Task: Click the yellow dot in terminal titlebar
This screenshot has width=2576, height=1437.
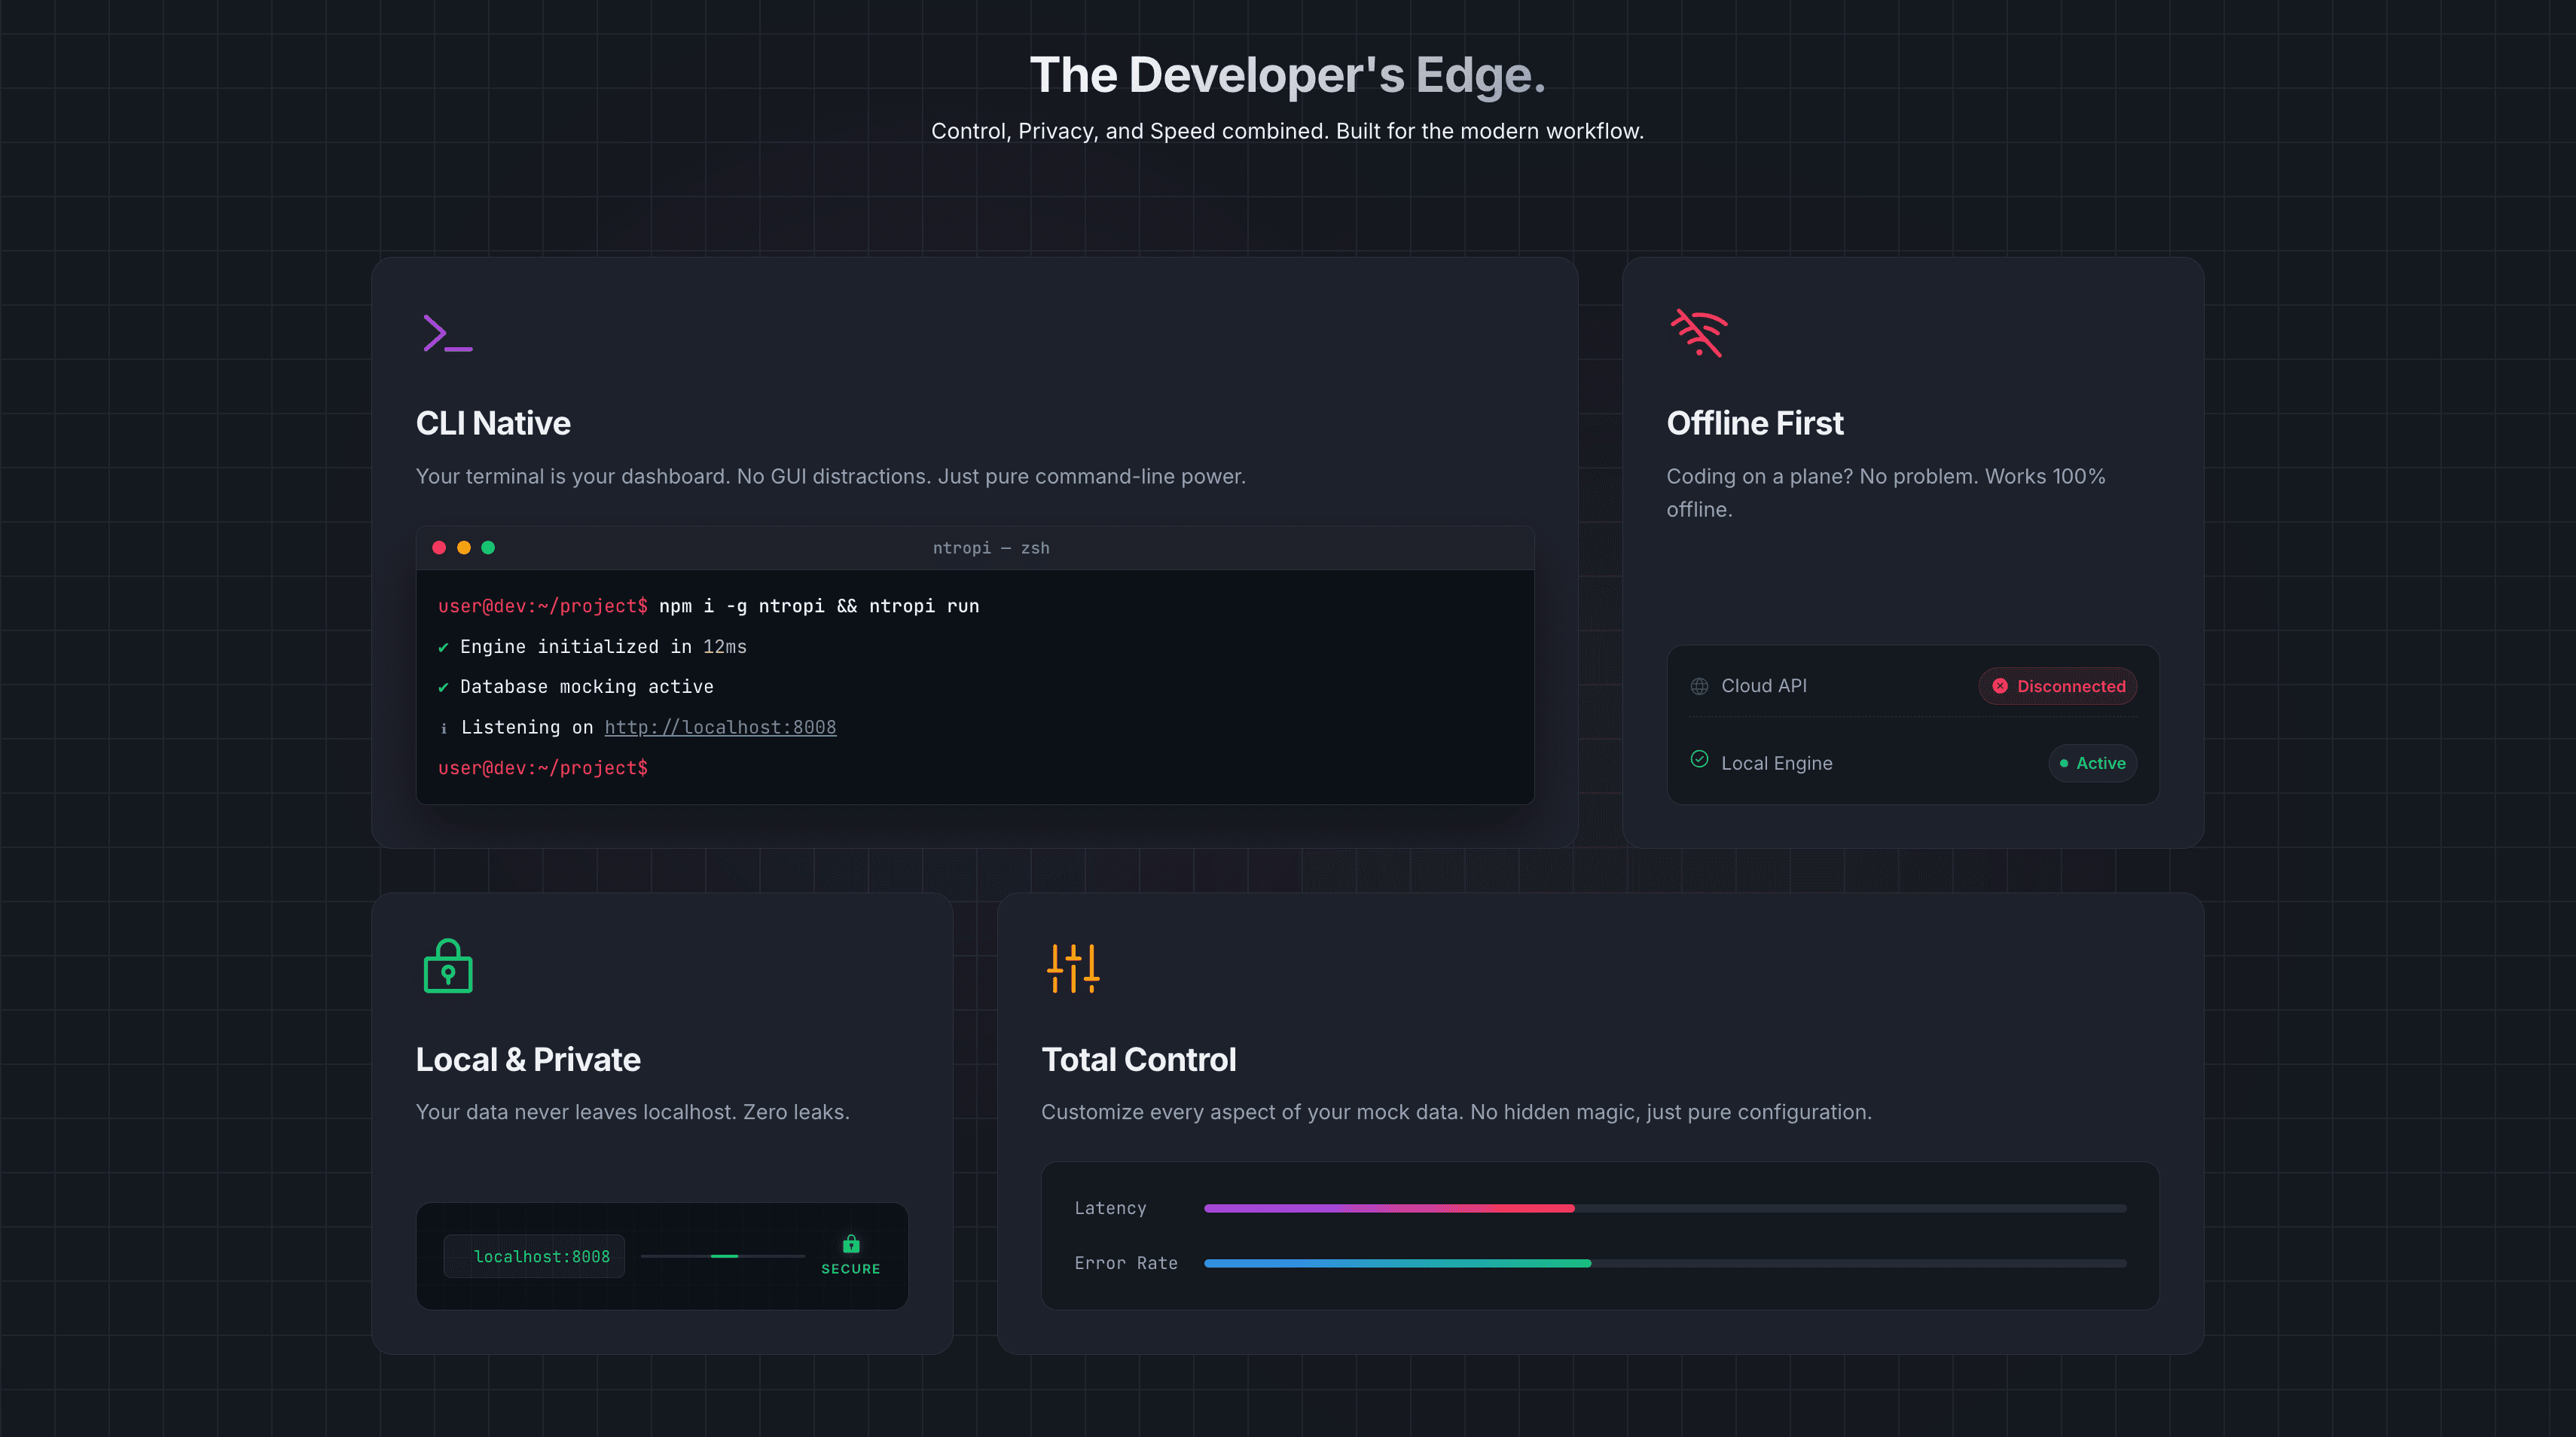Action: coord(463,547)
